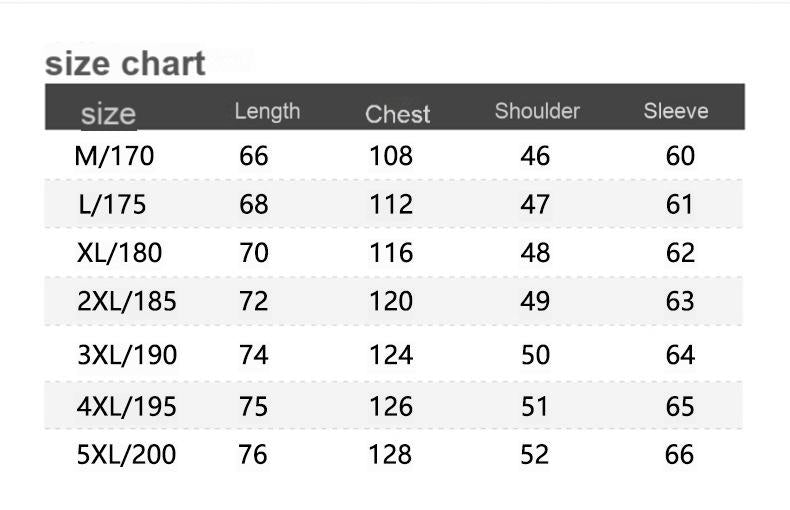Select the M/170 size row label
The height and width of the screenshot is (510, 790).
pos(114,156)
